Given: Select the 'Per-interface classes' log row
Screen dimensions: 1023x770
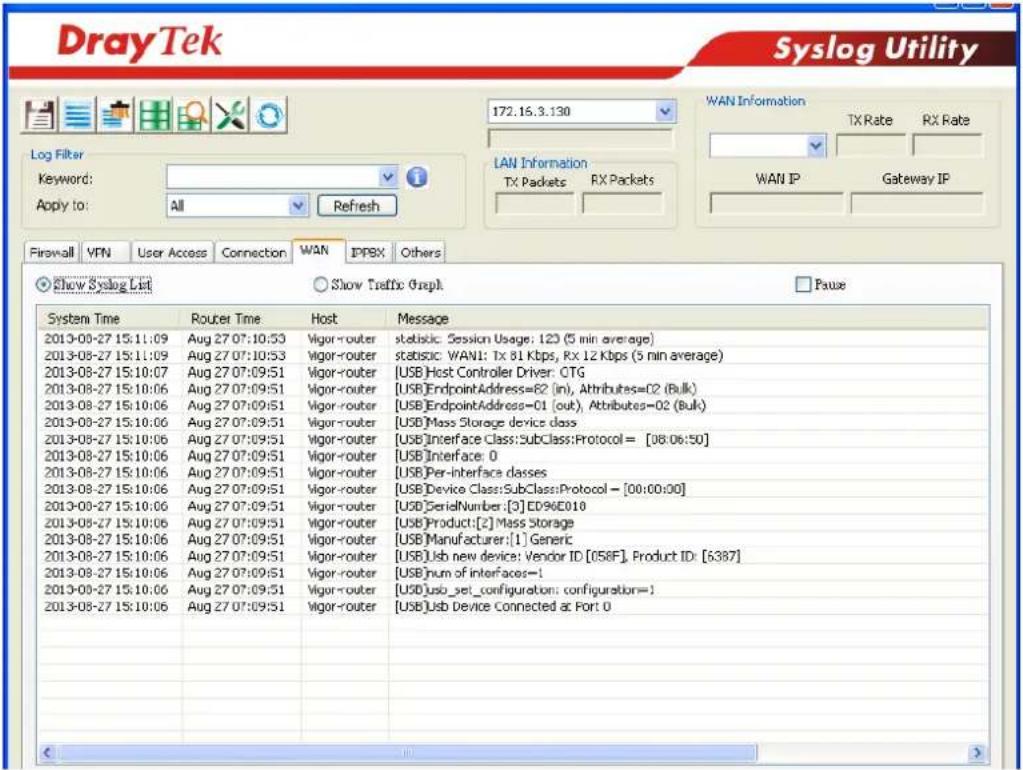Looking at the screenshot, I should coord(513,472).
